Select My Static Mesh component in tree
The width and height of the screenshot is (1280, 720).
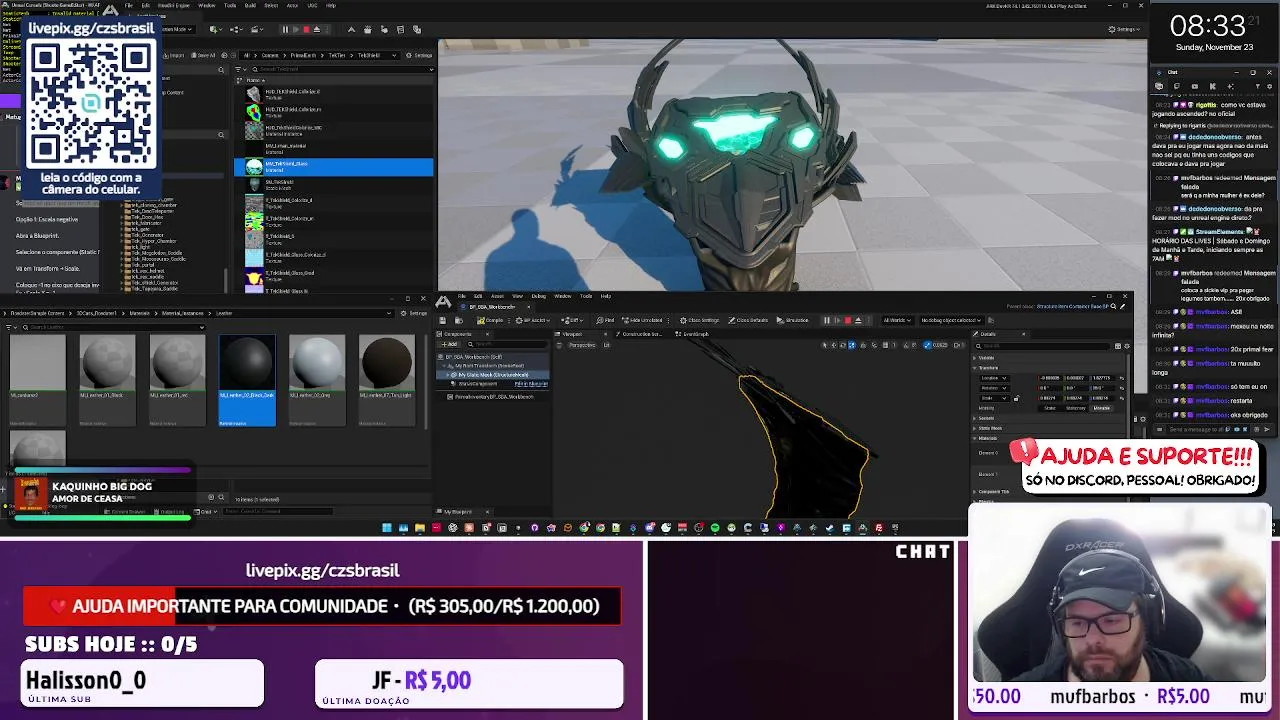point(493,375)
